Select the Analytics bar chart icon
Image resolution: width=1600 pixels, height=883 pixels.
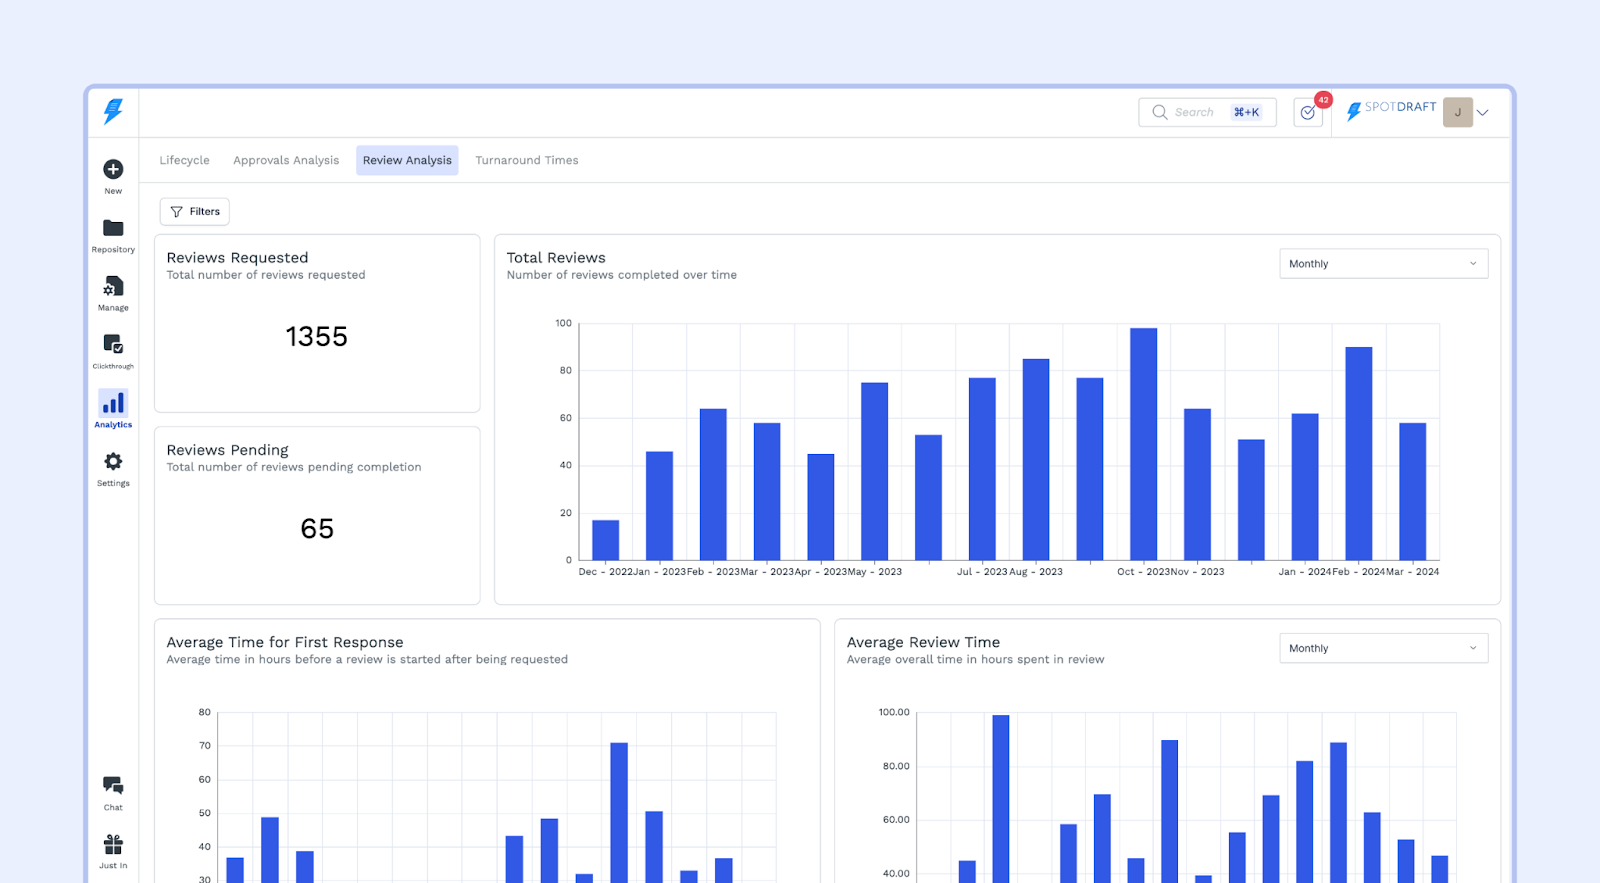coord(113,403)
